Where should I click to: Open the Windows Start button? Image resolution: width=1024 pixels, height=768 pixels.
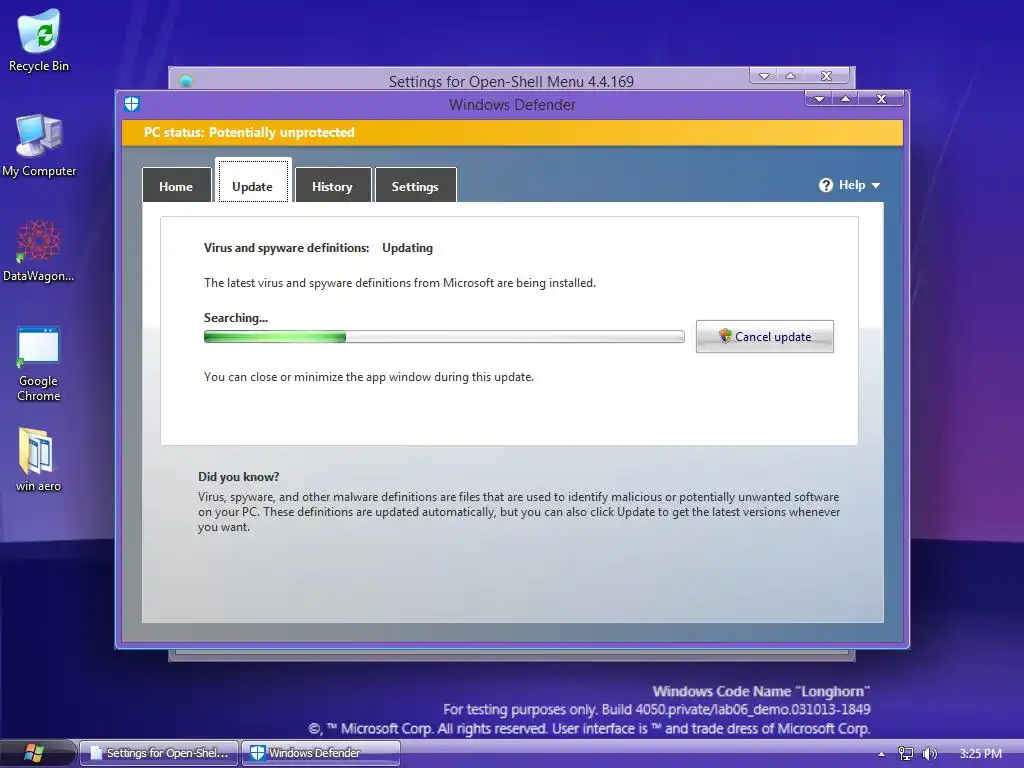pos(33,753)
